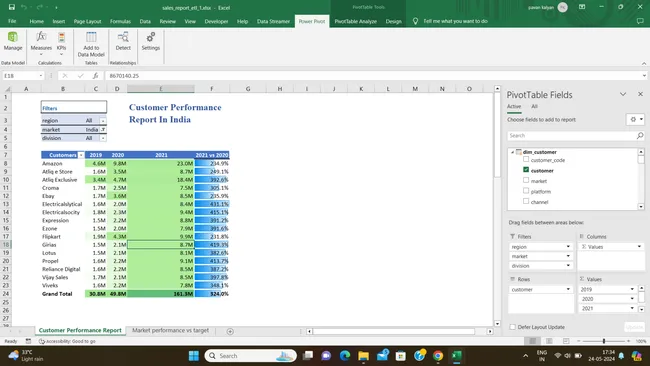Open Microsoft Edge from taskbar
The width and height of the screenshot is (650, 366).
tap(345, 356)
